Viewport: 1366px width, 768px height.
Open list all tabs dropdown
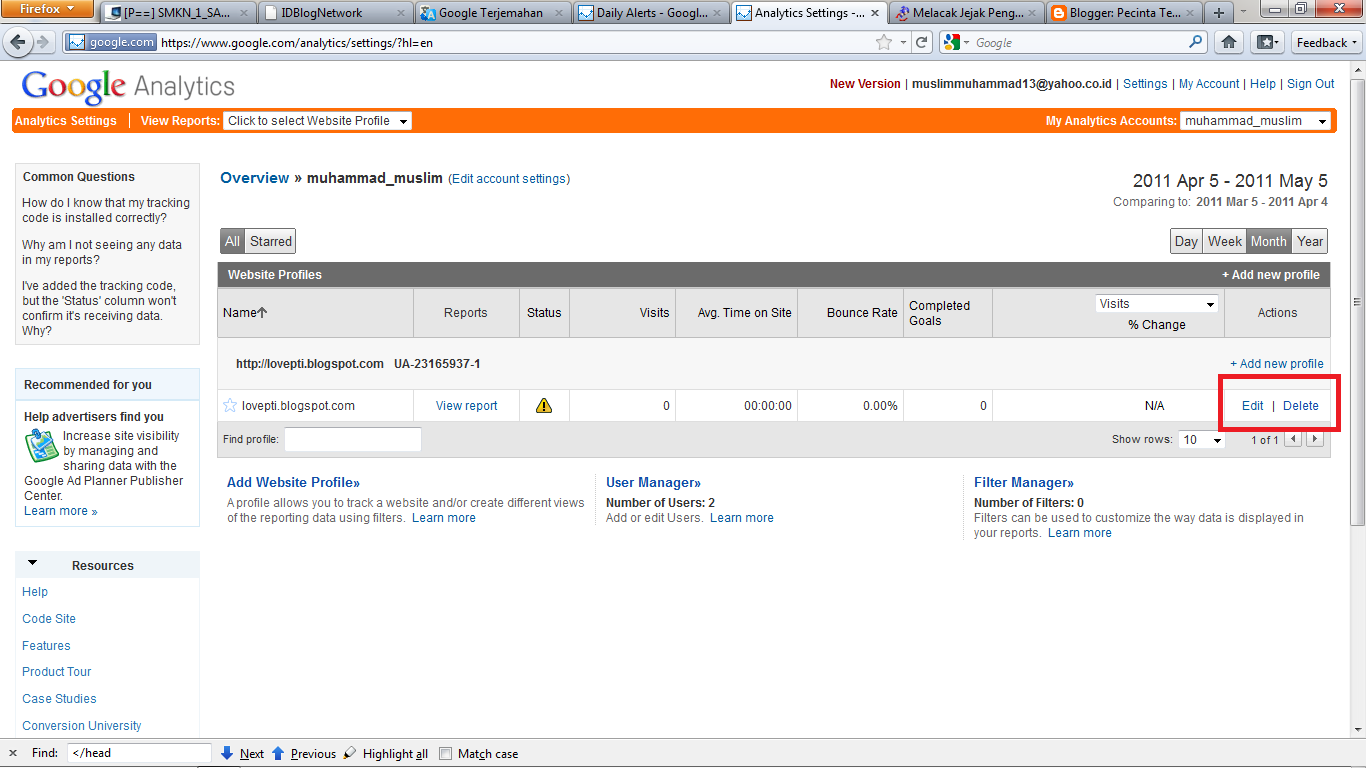(1244, 13)
